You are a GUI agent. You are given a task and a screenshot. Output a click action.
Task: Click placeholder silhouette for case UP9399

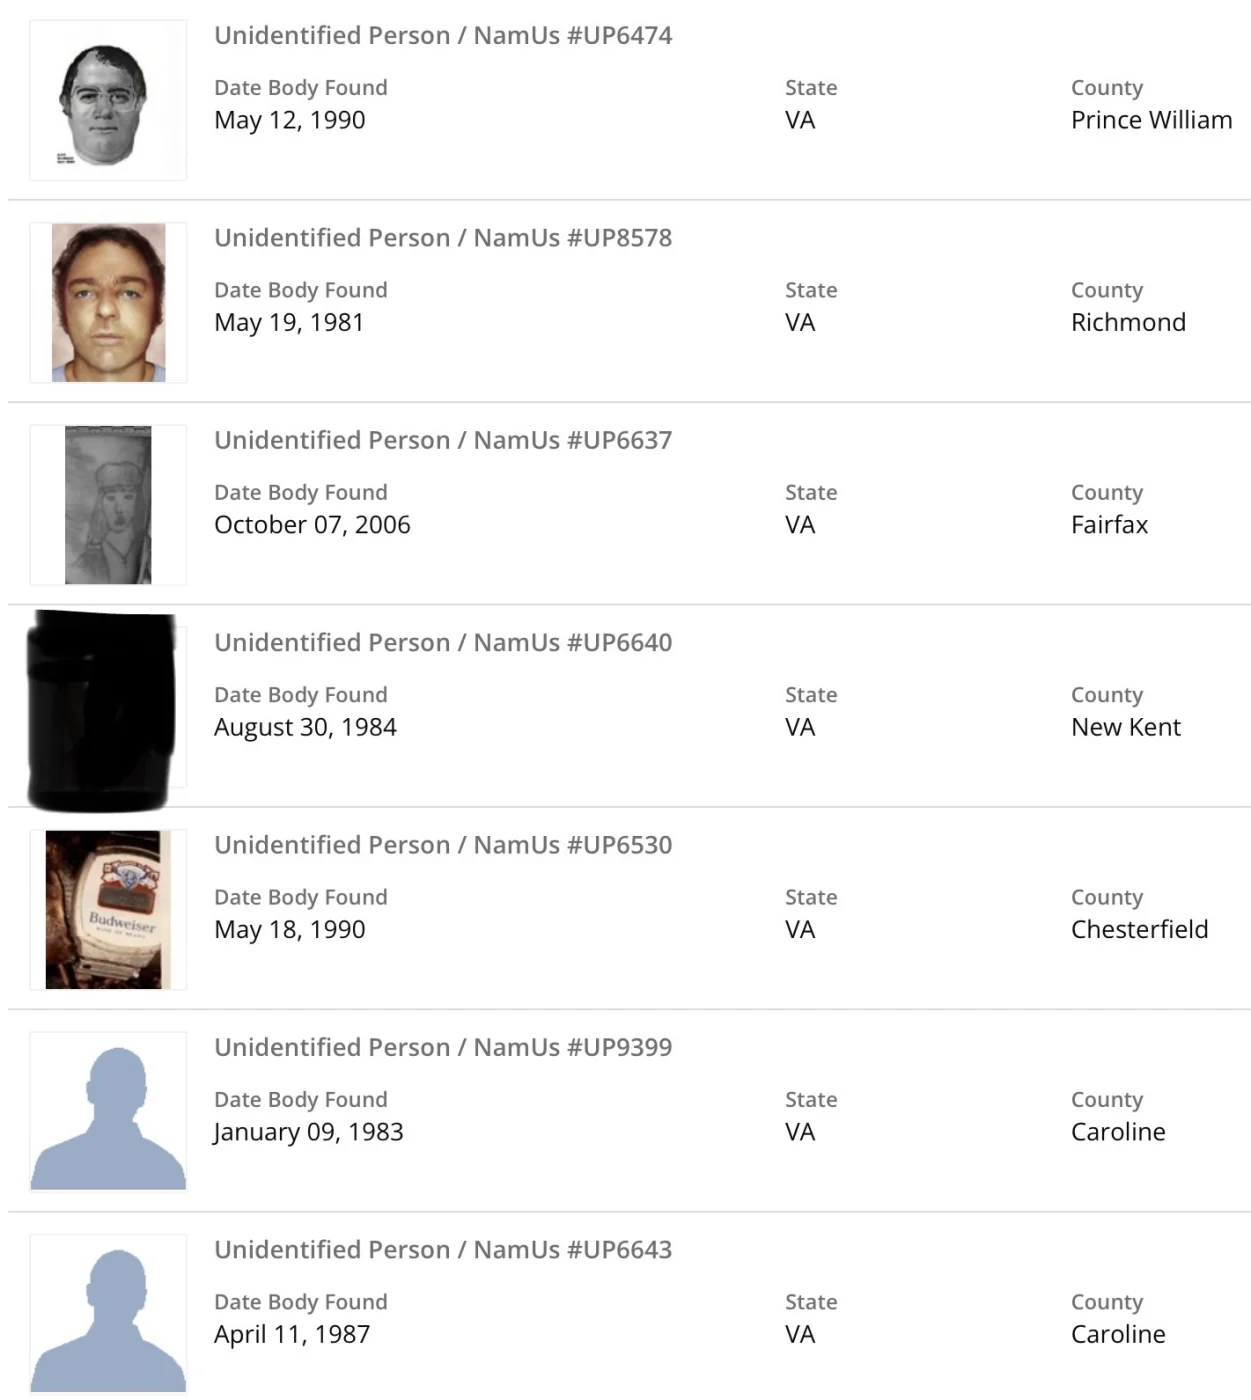[x=108, y=1112]
